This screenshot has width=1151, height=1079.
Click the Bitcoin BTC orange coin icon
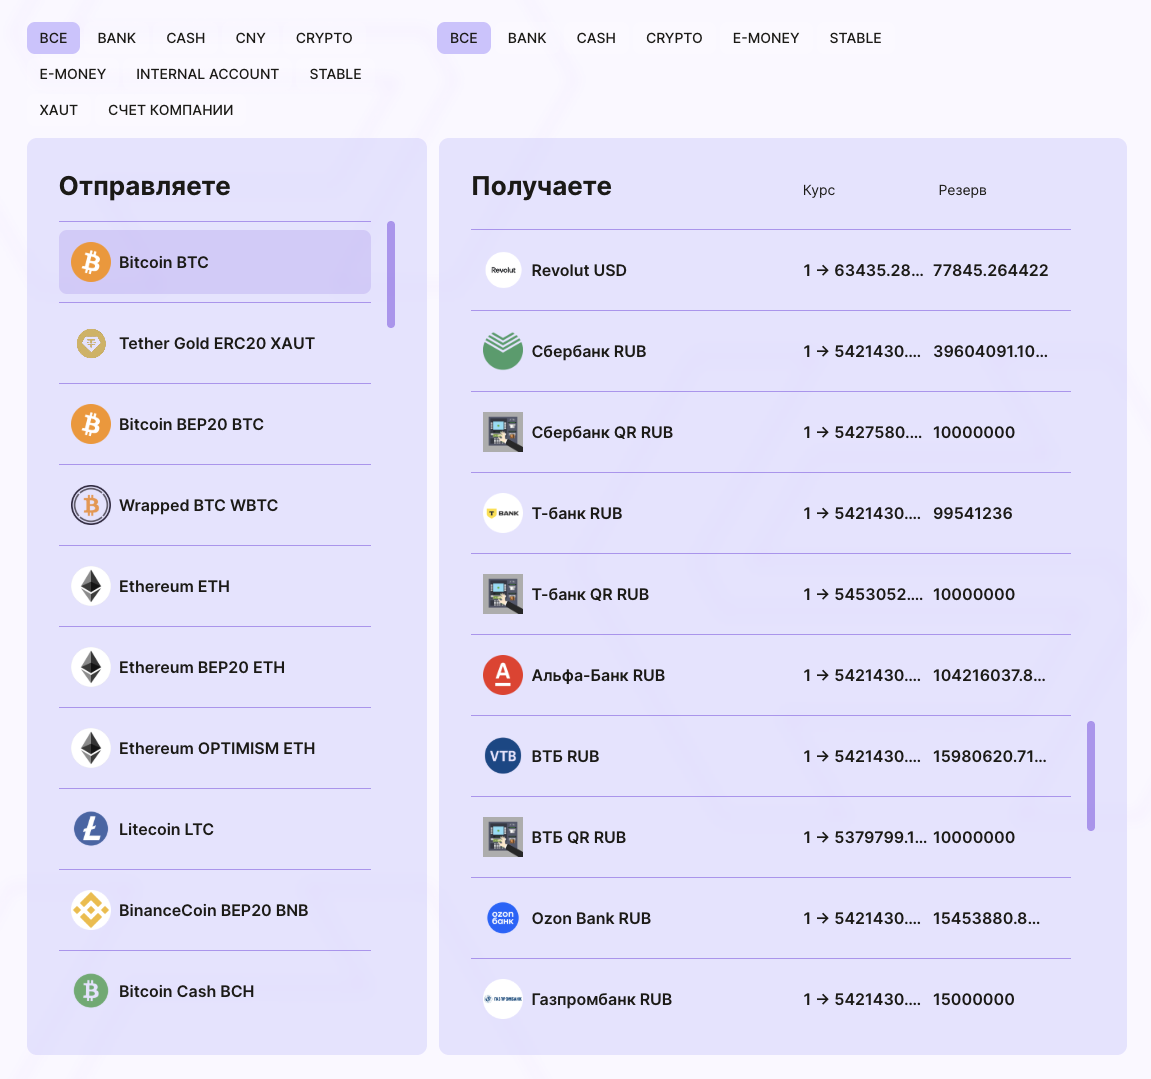[91, 262]
